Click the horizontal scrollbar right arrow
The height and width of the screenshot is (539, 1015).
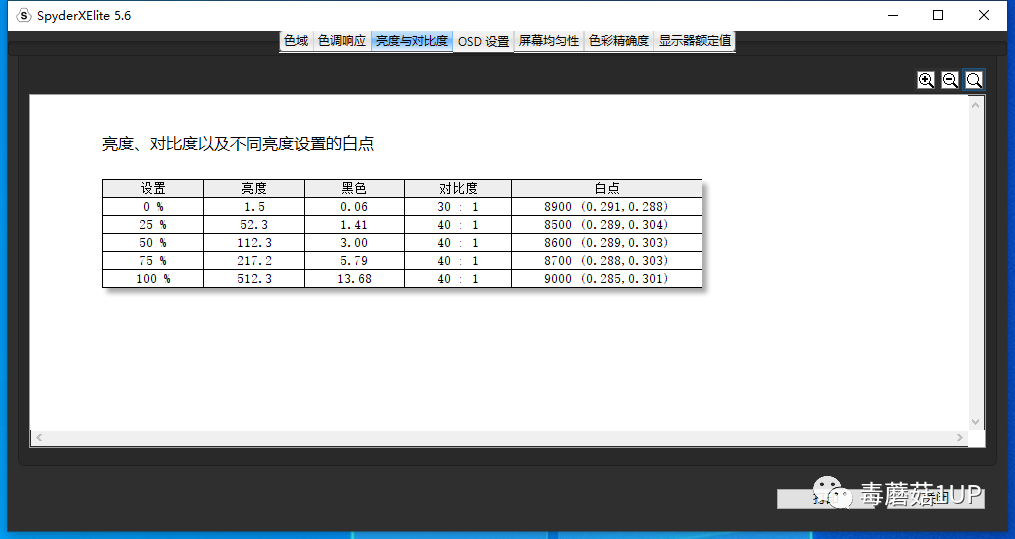(x=960, y=437)
